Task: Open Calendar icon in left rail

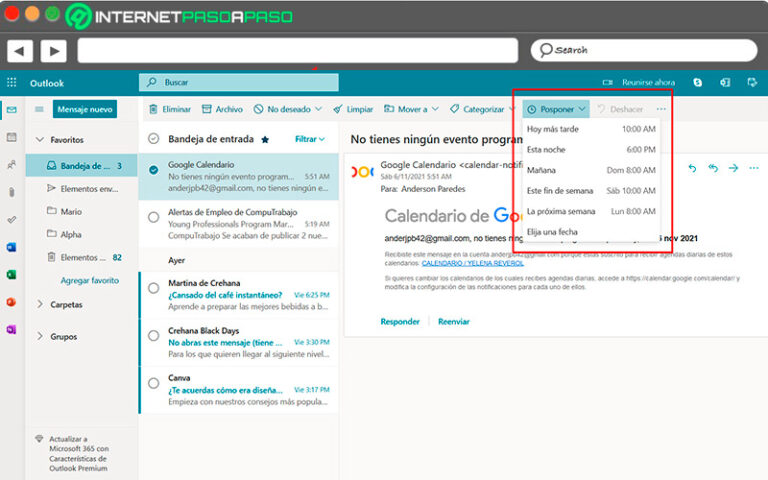Action: click(x=12, y=138)
